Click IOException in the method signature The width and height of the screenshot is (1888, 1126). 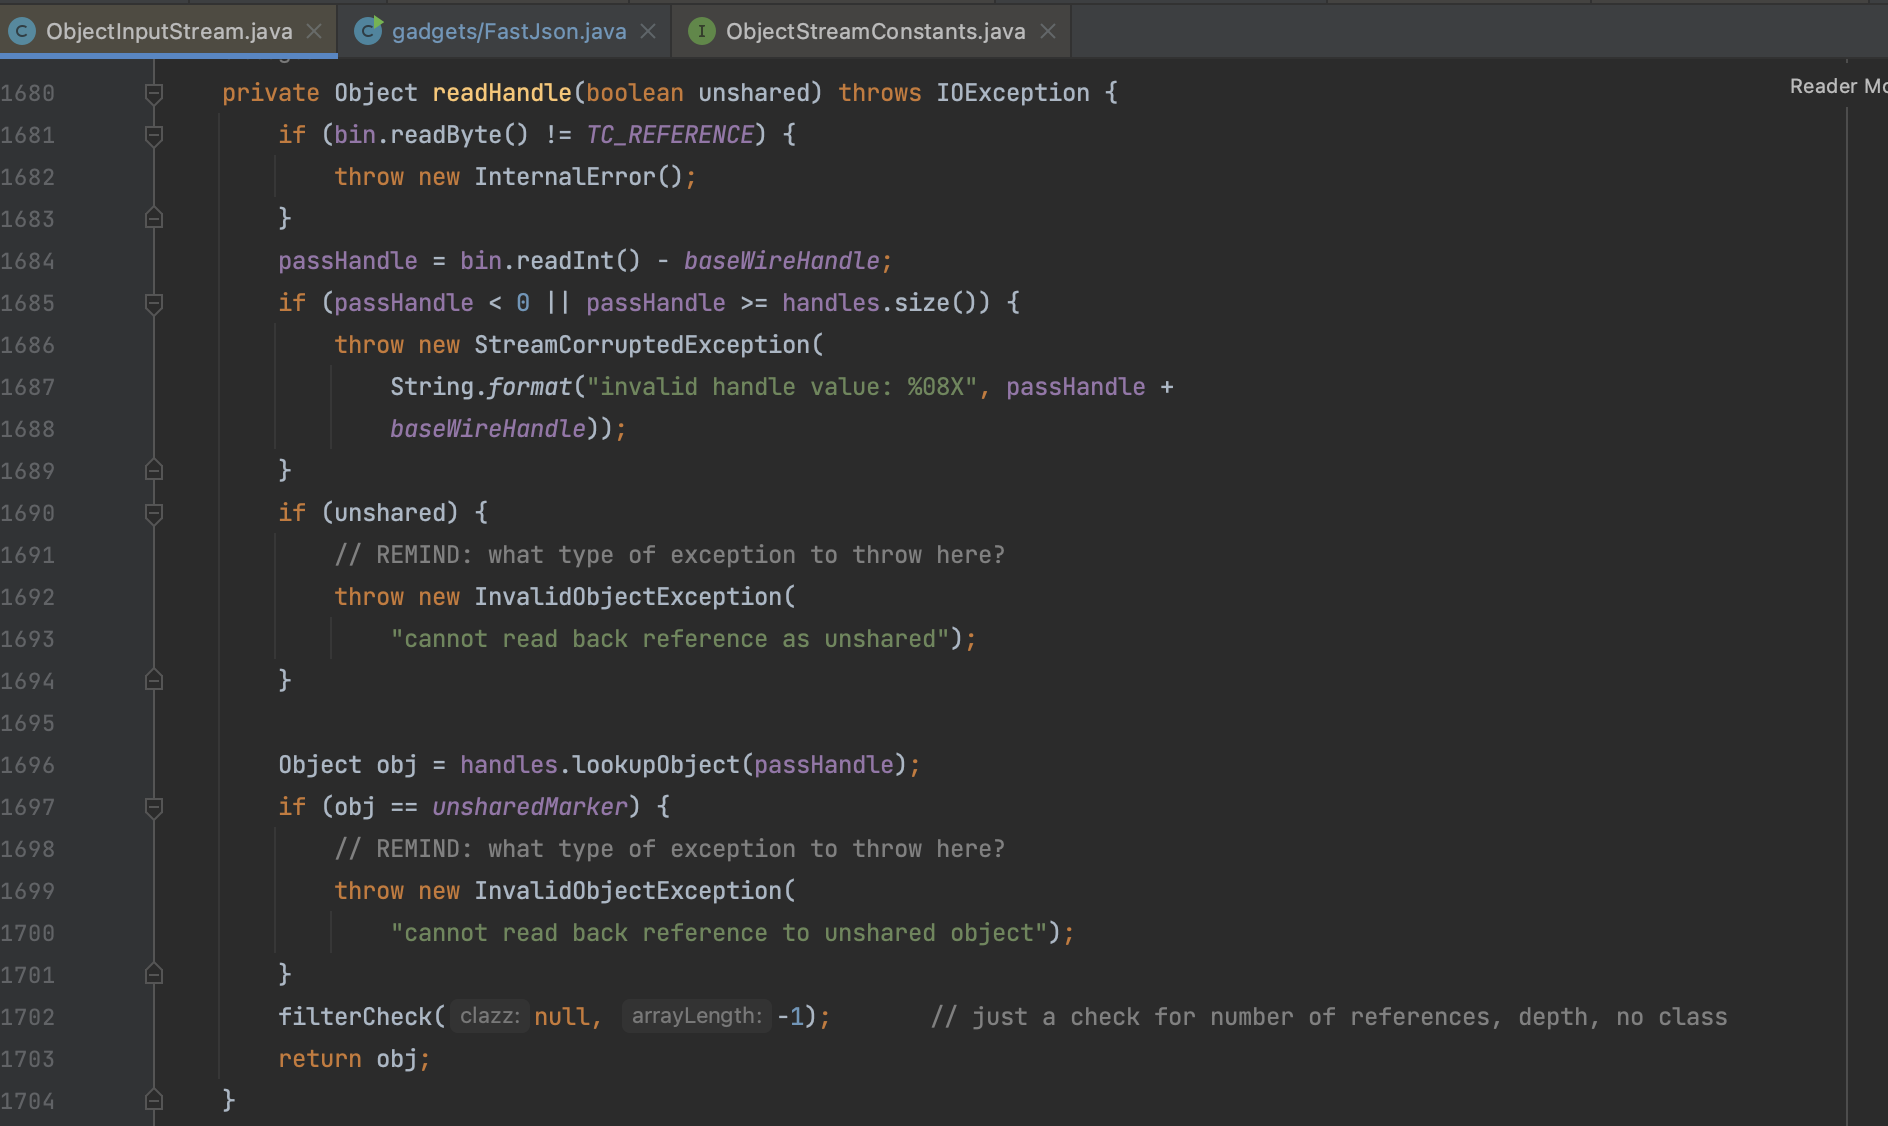[x=1013, y=93]
